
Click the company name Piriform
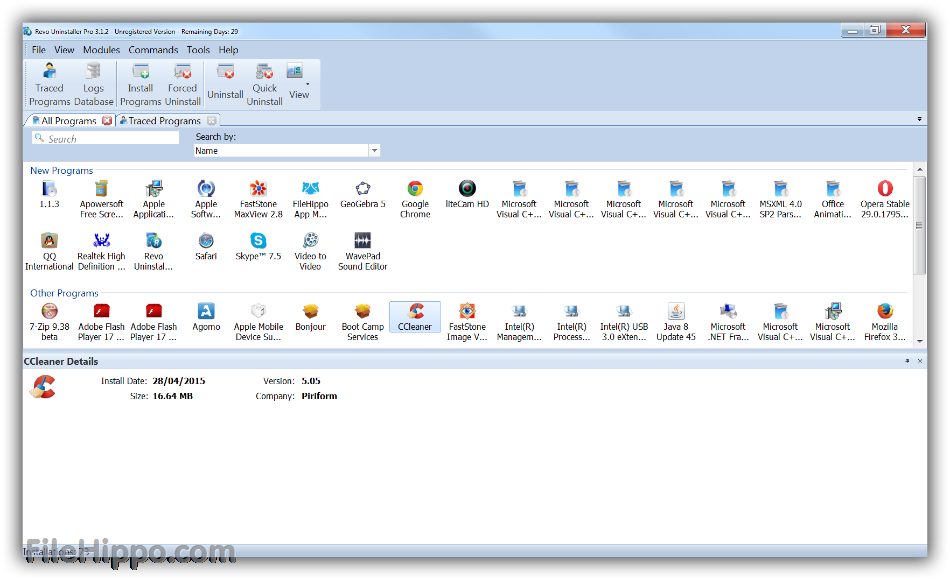click(x=319, y=396)
